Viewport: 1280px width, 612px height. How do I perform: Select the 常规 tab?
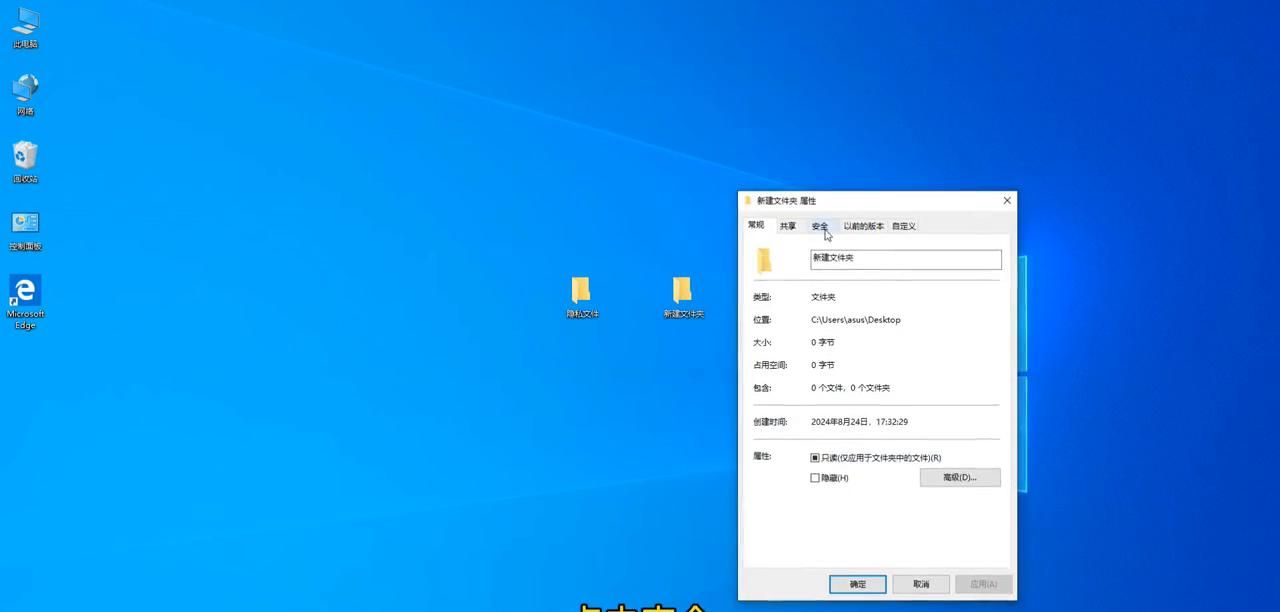[757, 225]
